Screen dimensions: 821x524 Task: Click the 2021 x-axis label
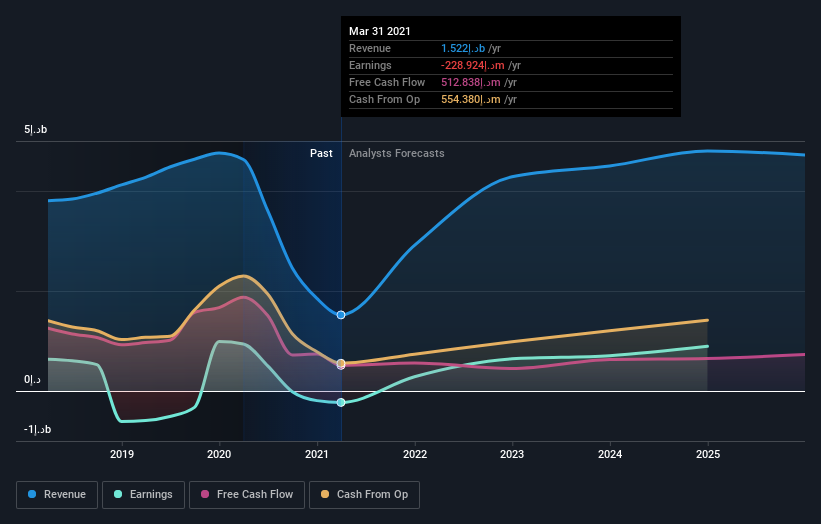(x=317, y=454)
